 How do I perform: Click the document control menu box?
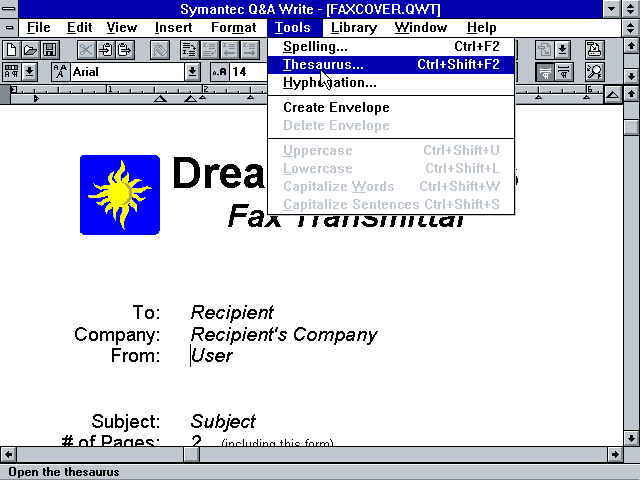[9, 28]
